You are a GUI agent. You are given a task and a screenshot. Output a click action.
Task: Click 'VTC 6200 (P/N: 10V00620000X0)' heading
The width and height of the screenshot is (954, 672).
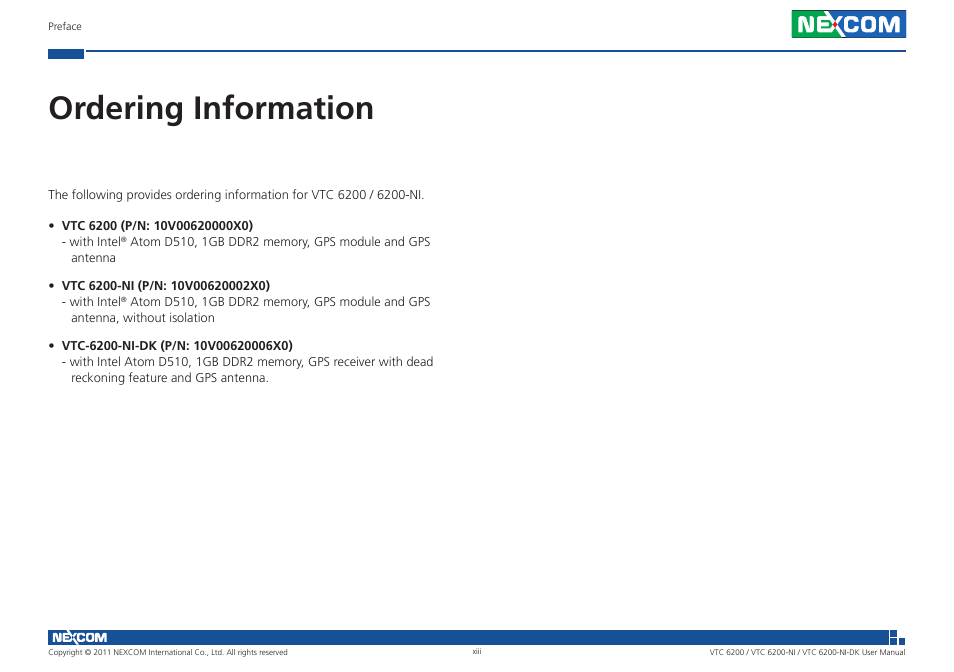pos(157,226)
